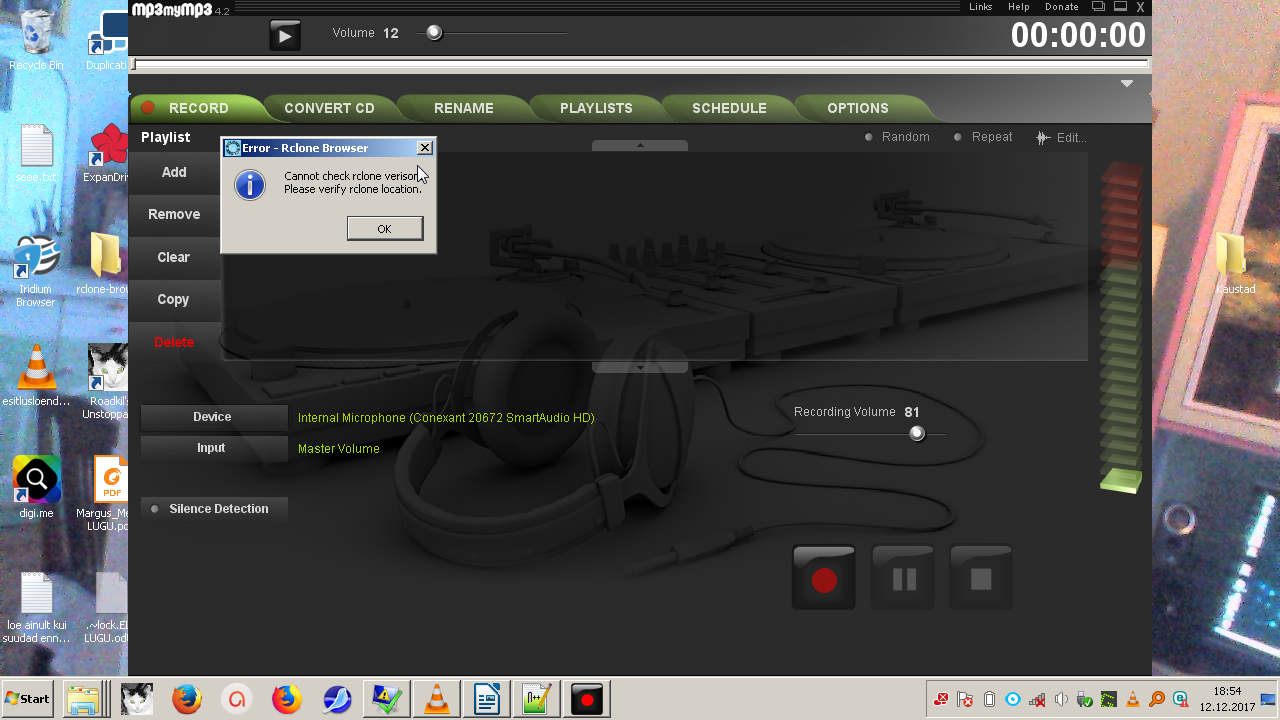Choose Master Volume input entry
The image size is (1280, 720).
tap(339, 449)
